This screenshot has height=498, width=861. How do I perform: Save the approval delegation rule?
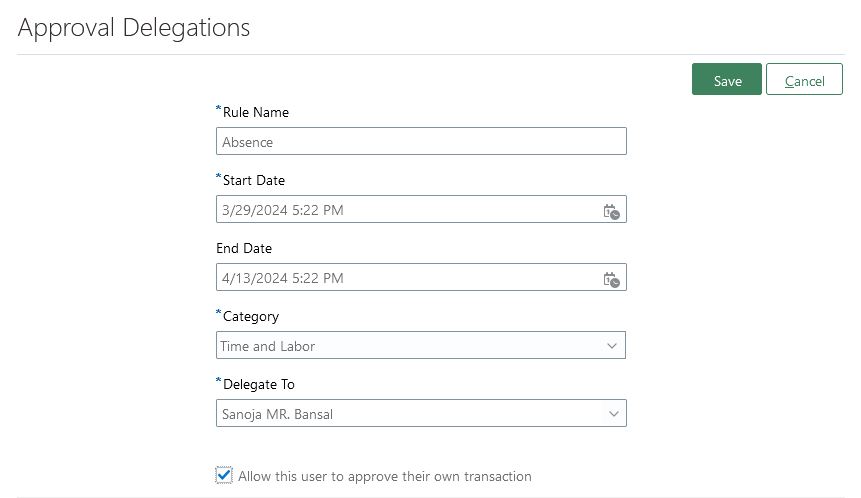726,79
